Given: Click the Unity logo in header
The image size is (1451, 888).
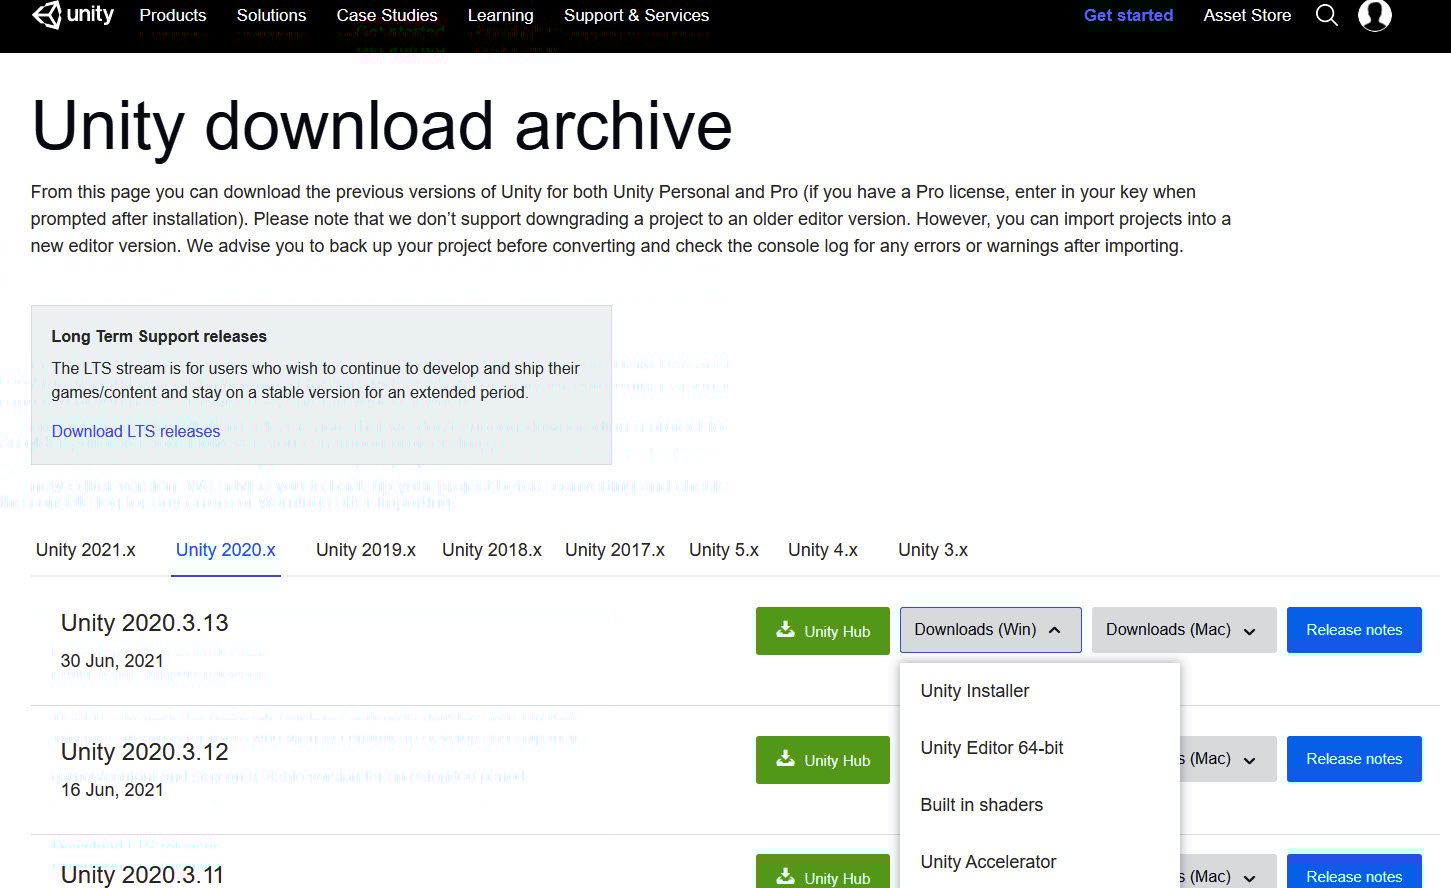Looking at the screenshot, I should pyautogui.click(x=74, y=15).
